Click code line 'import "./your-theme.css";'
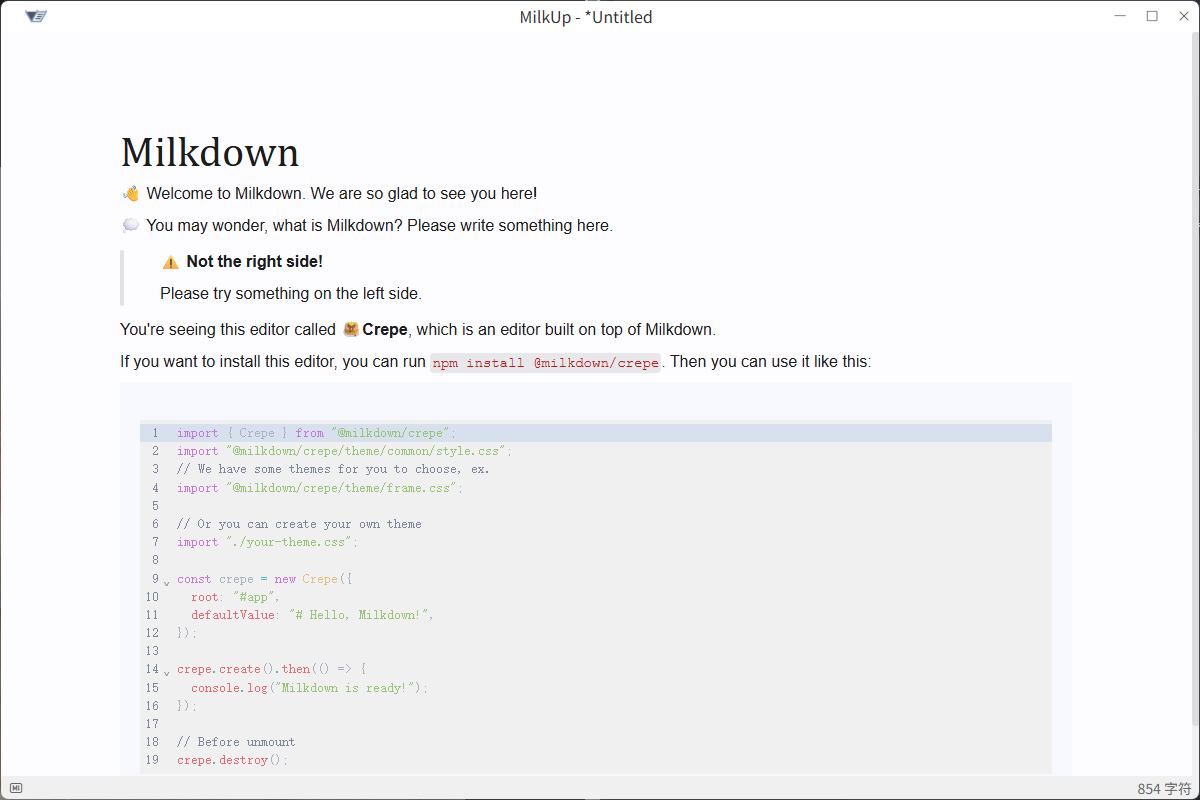This screenshot has width=1200, height=800. (267, 542)
